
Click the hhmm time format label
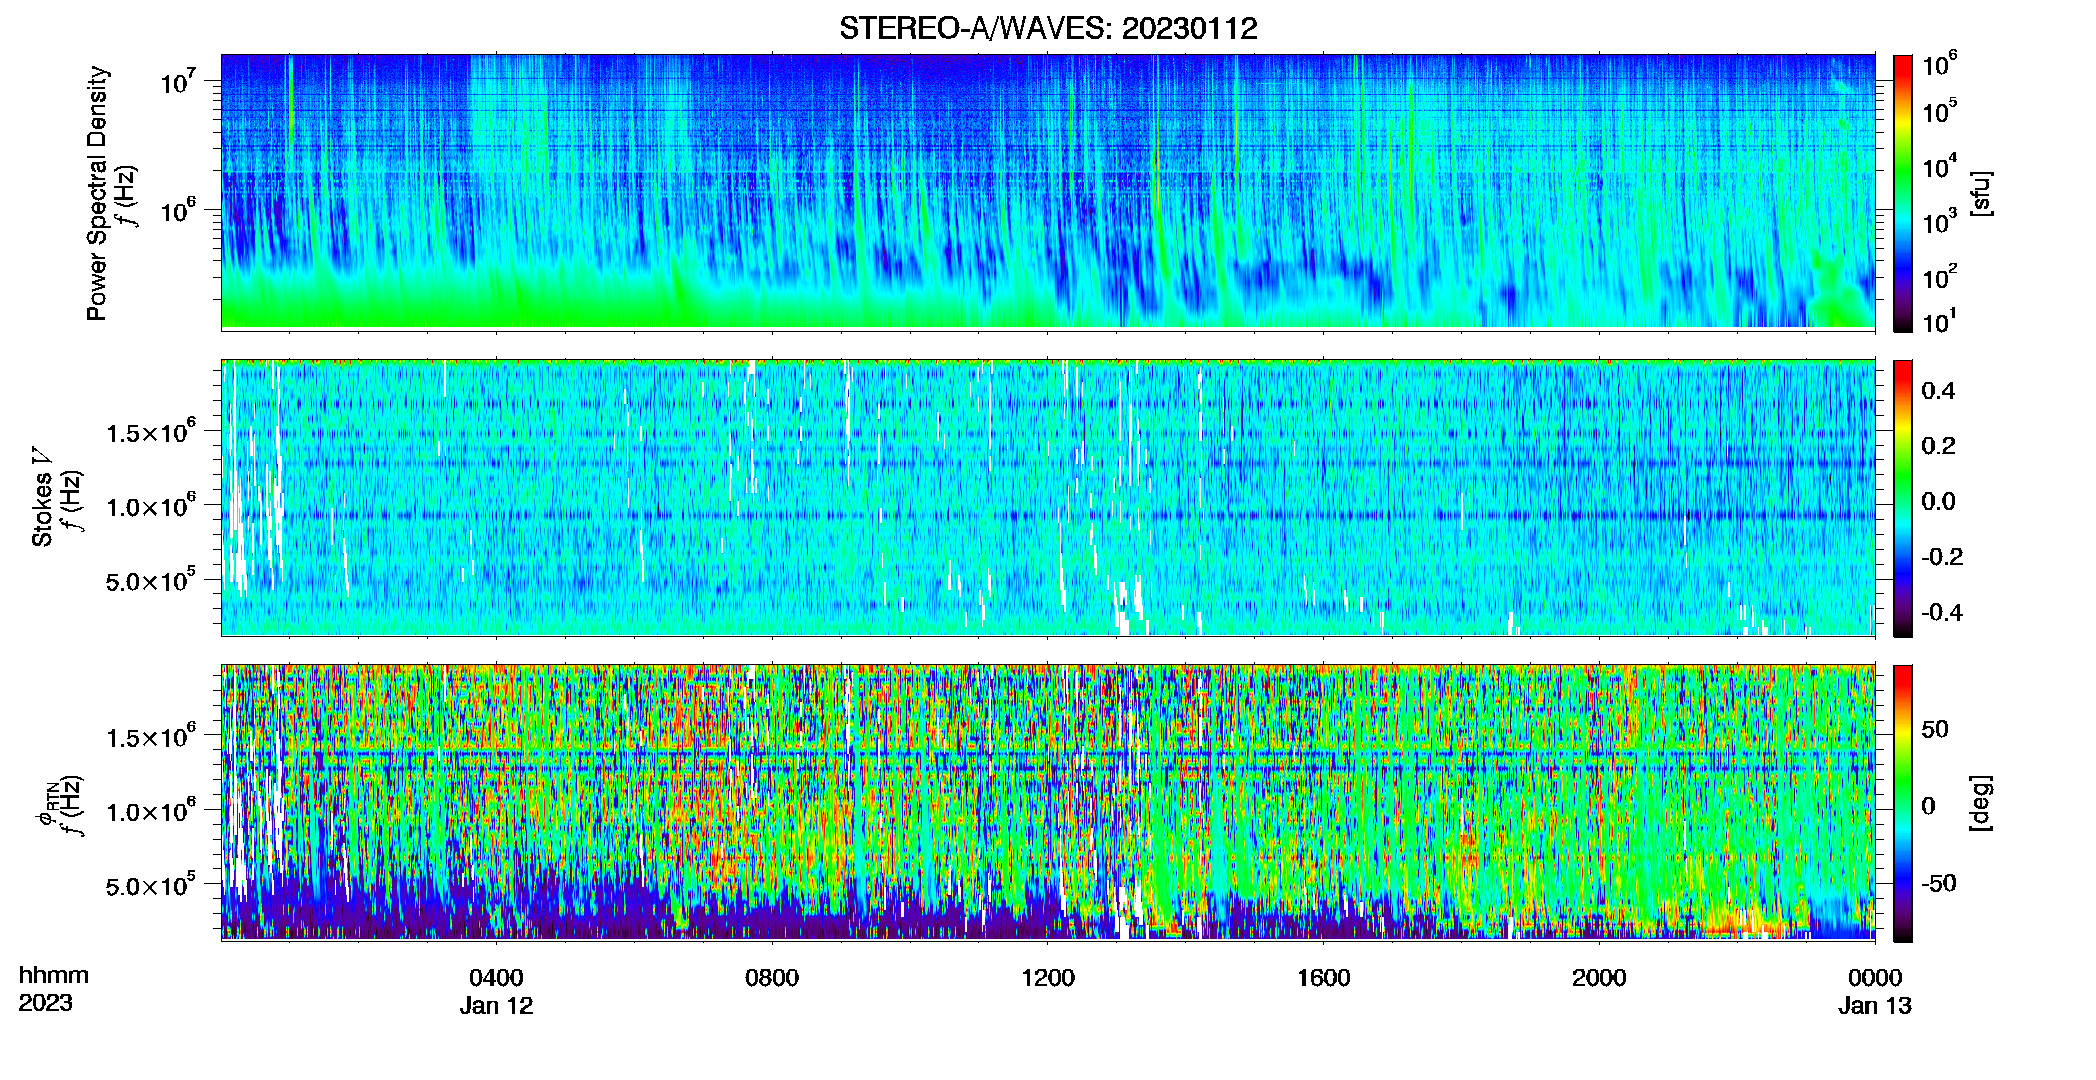coord(53,976)
